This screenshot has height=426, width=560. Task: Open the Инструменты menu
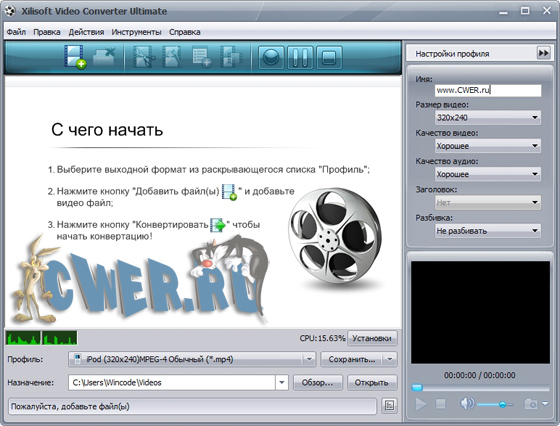[136, 32]
